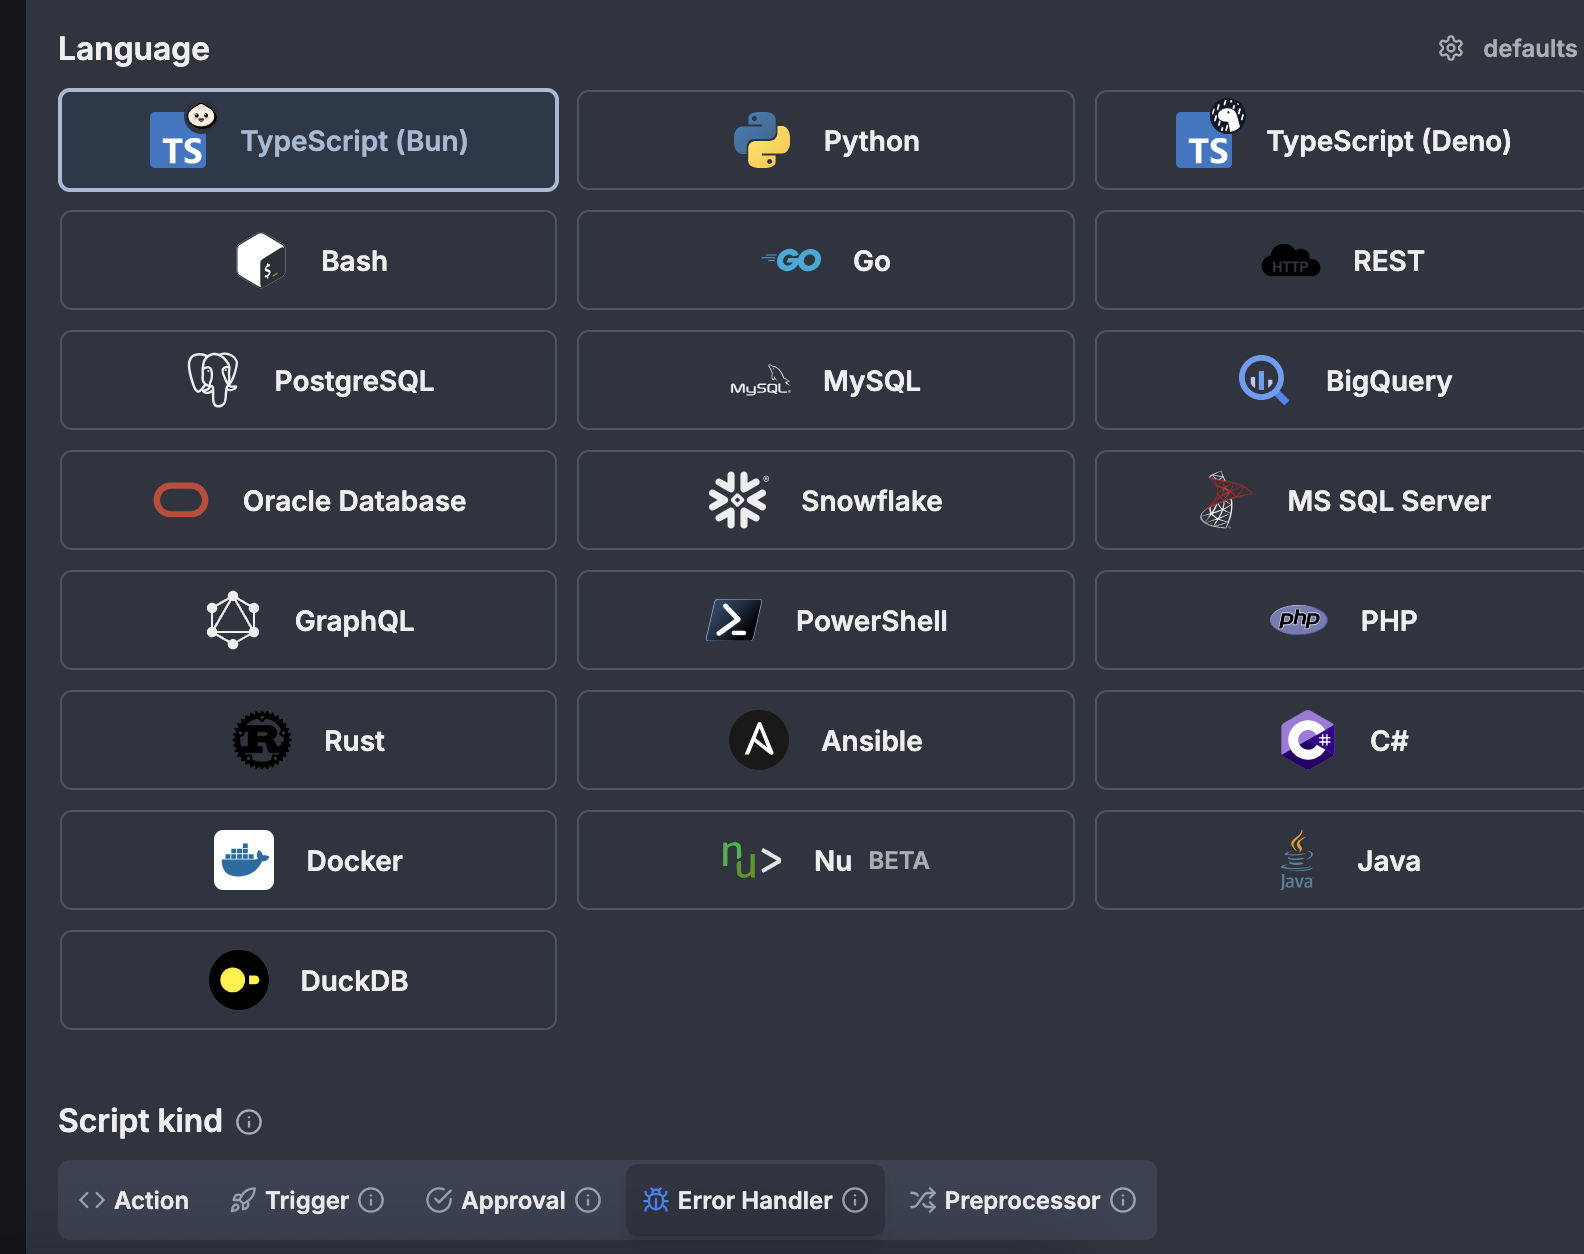Viewport: 1584px width, 1254px height.
Task: Click the red Oracle oval icon
Action: click(181, 500)
